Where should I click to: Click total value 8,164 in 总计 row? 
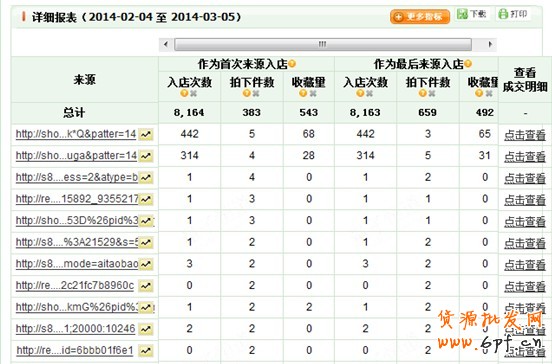coord(189,113)
